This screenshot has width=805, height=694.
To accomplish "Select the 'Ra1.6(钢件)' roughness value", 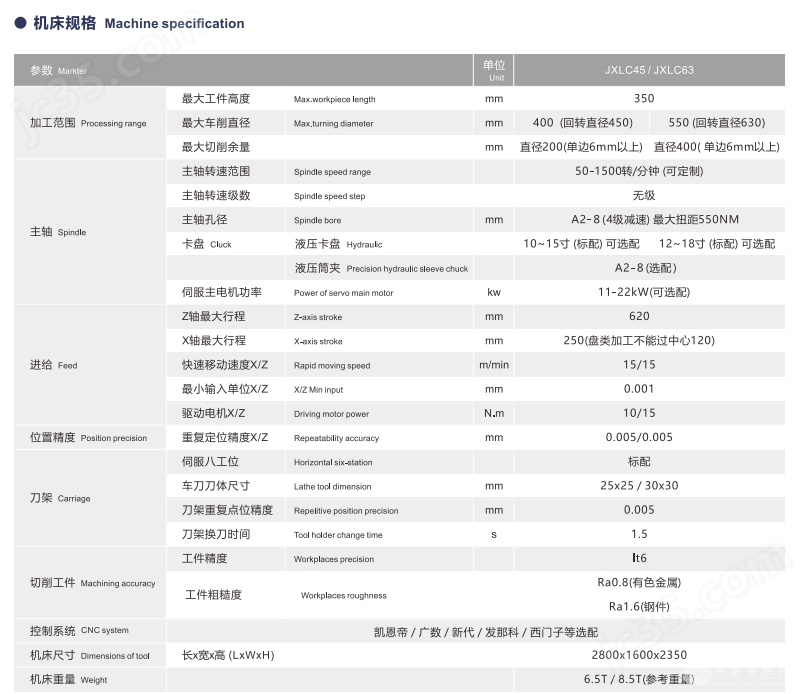I will coord(639,606).
